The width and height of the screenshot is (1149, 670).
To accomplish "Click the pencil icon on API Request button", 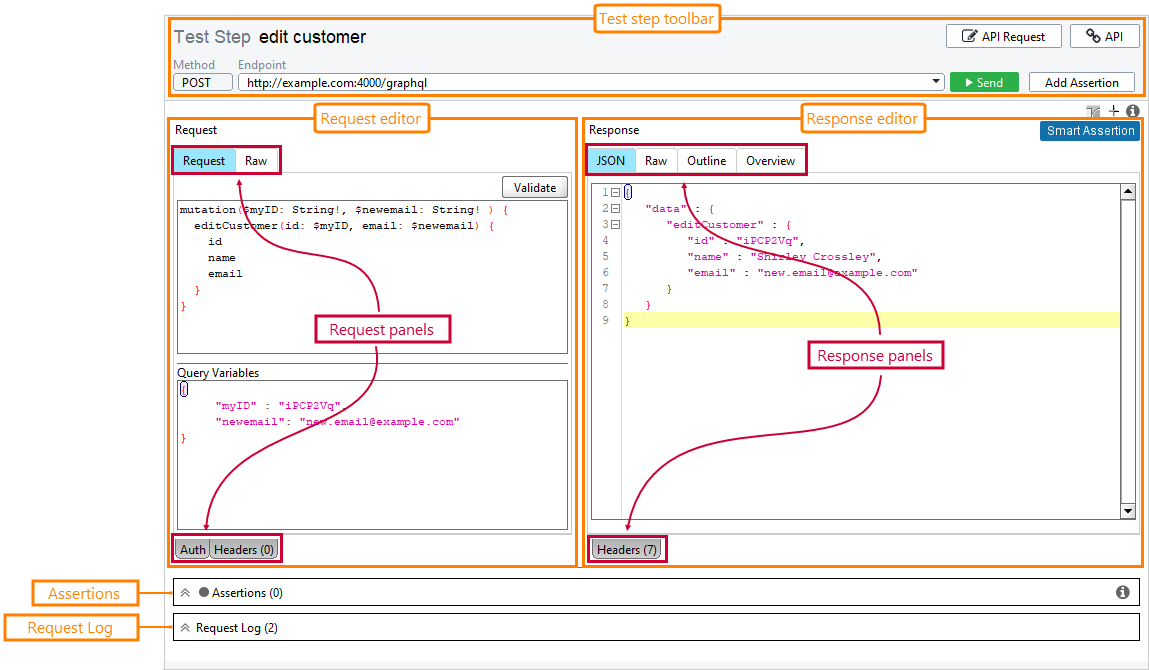I will tap(969, 36).
